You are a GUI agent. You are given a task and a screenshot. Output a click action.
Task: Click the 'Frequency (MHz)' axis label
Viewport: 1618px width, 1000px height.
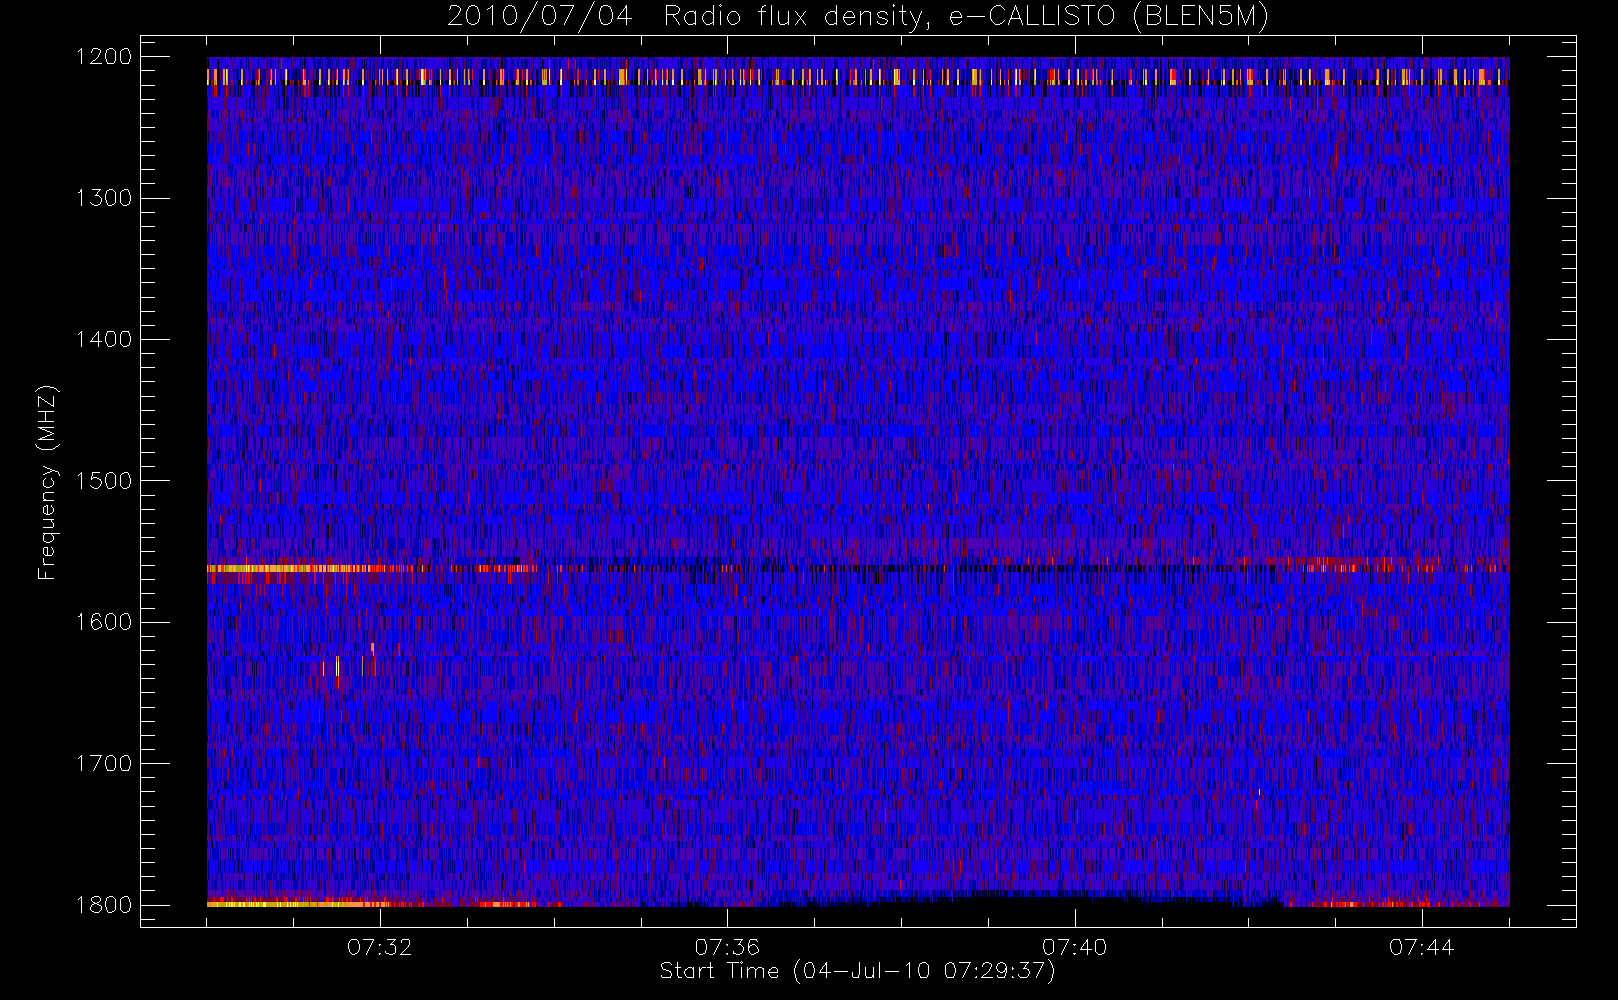coord(47,482)
